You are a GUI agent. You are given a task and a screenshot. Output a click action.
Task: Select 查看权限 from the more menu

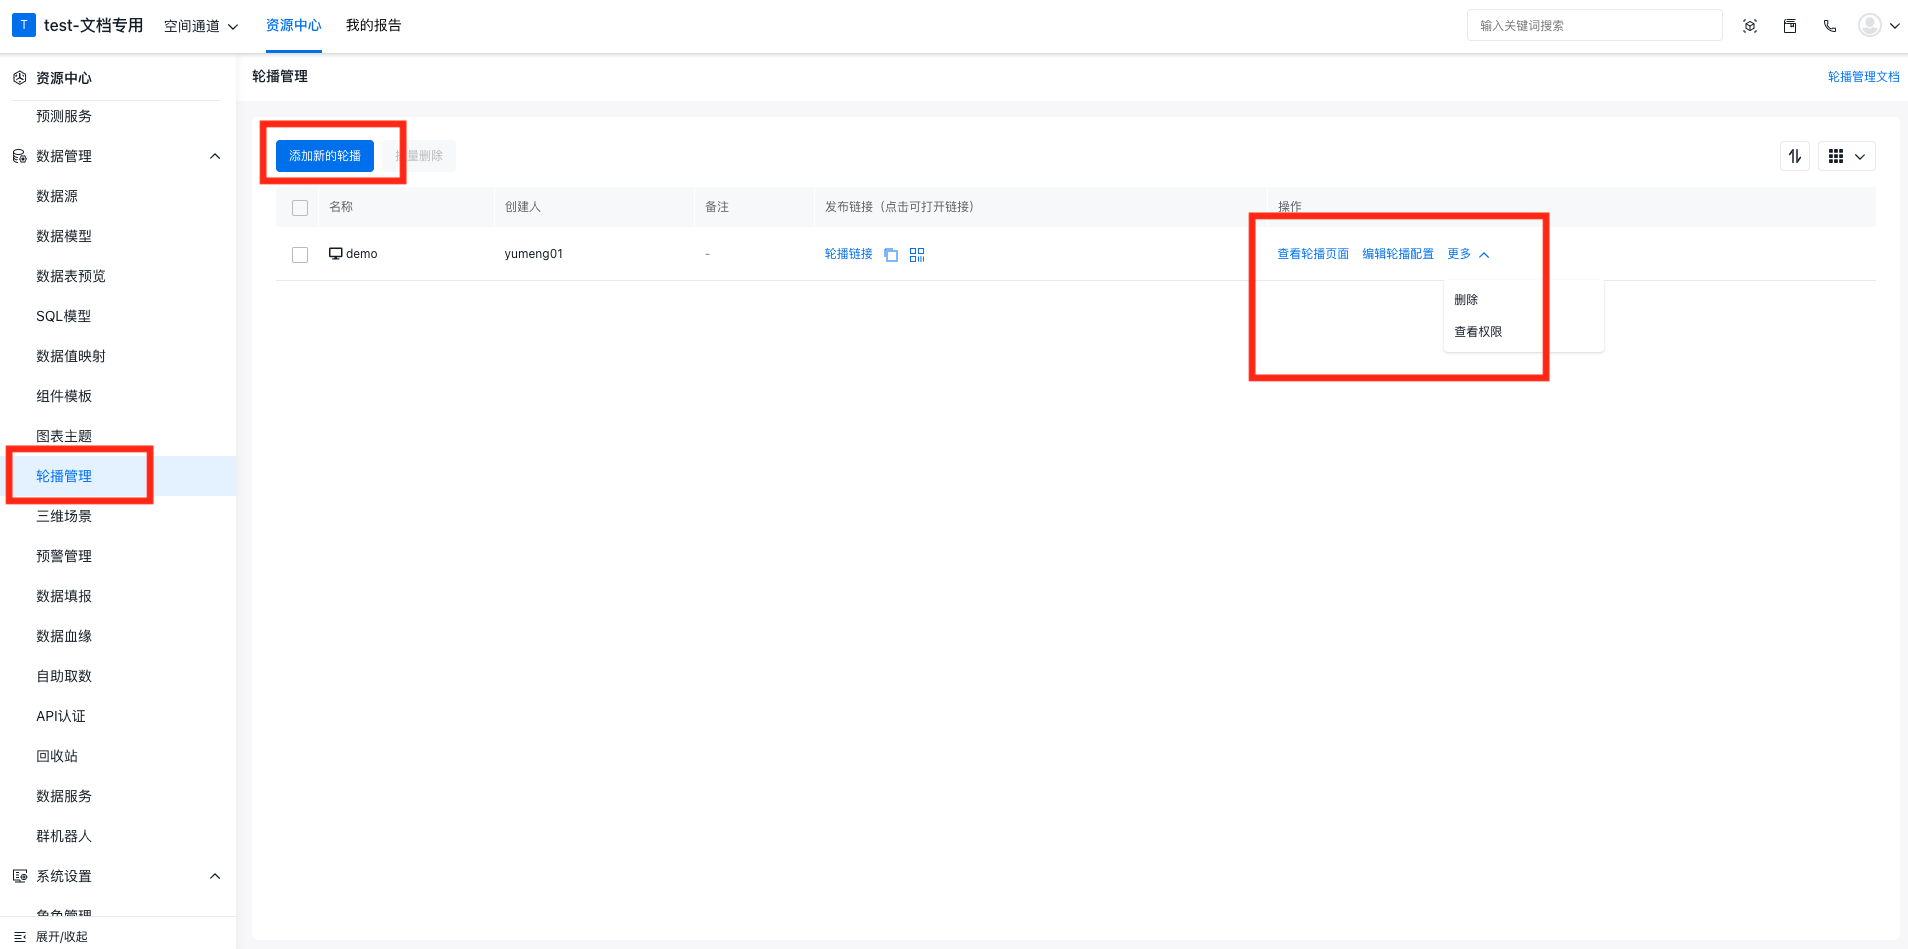1478,332
